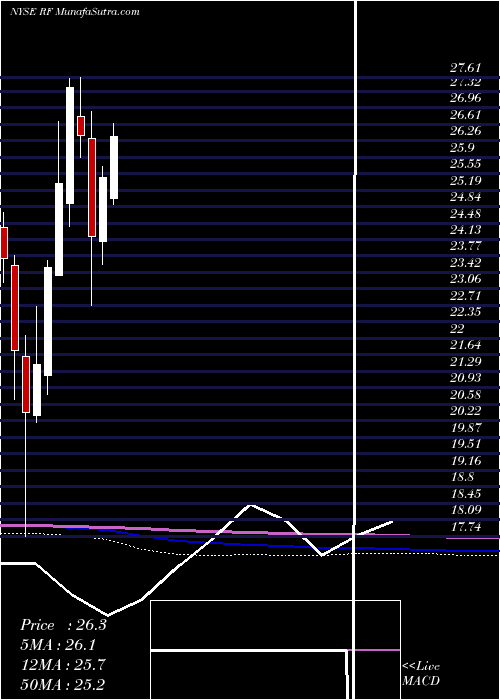
Task: Click the 25.19 price axis label
Action: 465,180
